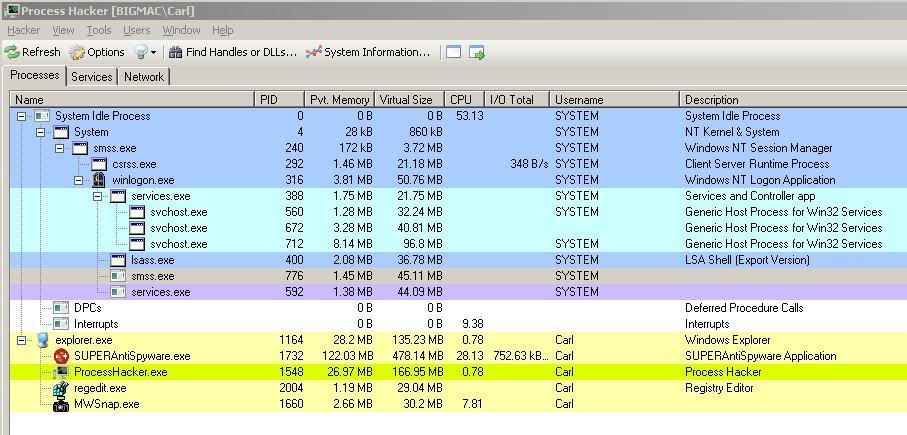907x435 pixels.
Task: Open the View menu
Action: point(63,30)
